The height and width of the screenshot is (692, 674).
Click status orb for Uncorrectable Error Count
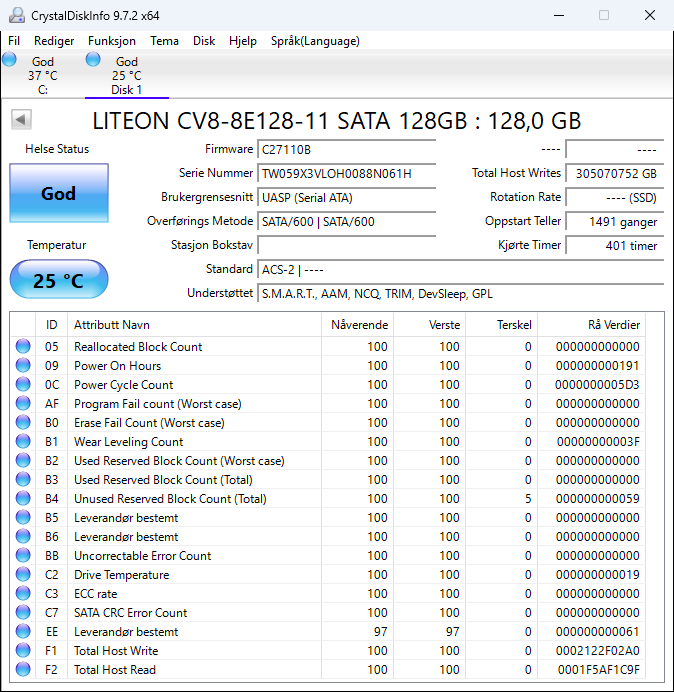[23, 555]
